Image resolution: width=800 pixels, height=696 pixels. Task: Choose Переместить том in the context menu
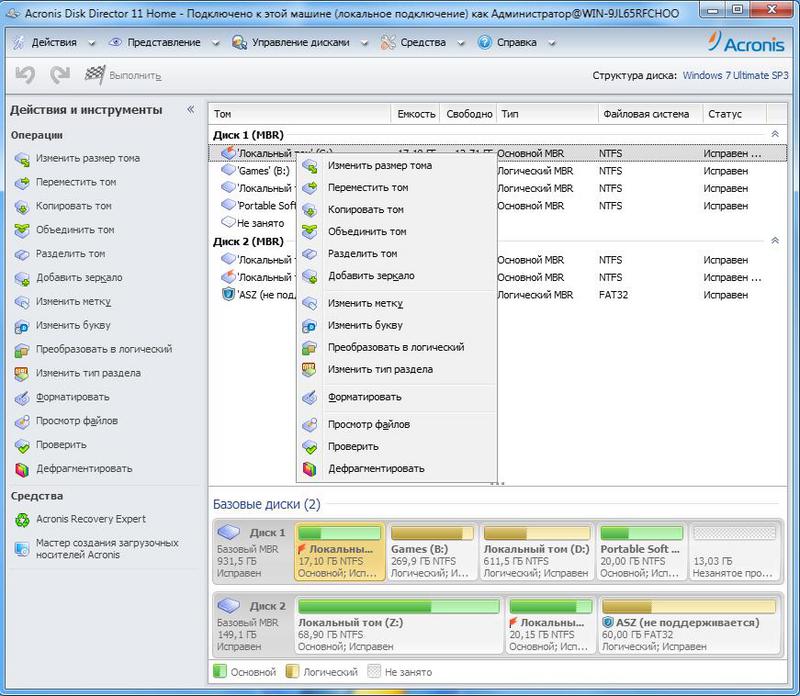396,187
